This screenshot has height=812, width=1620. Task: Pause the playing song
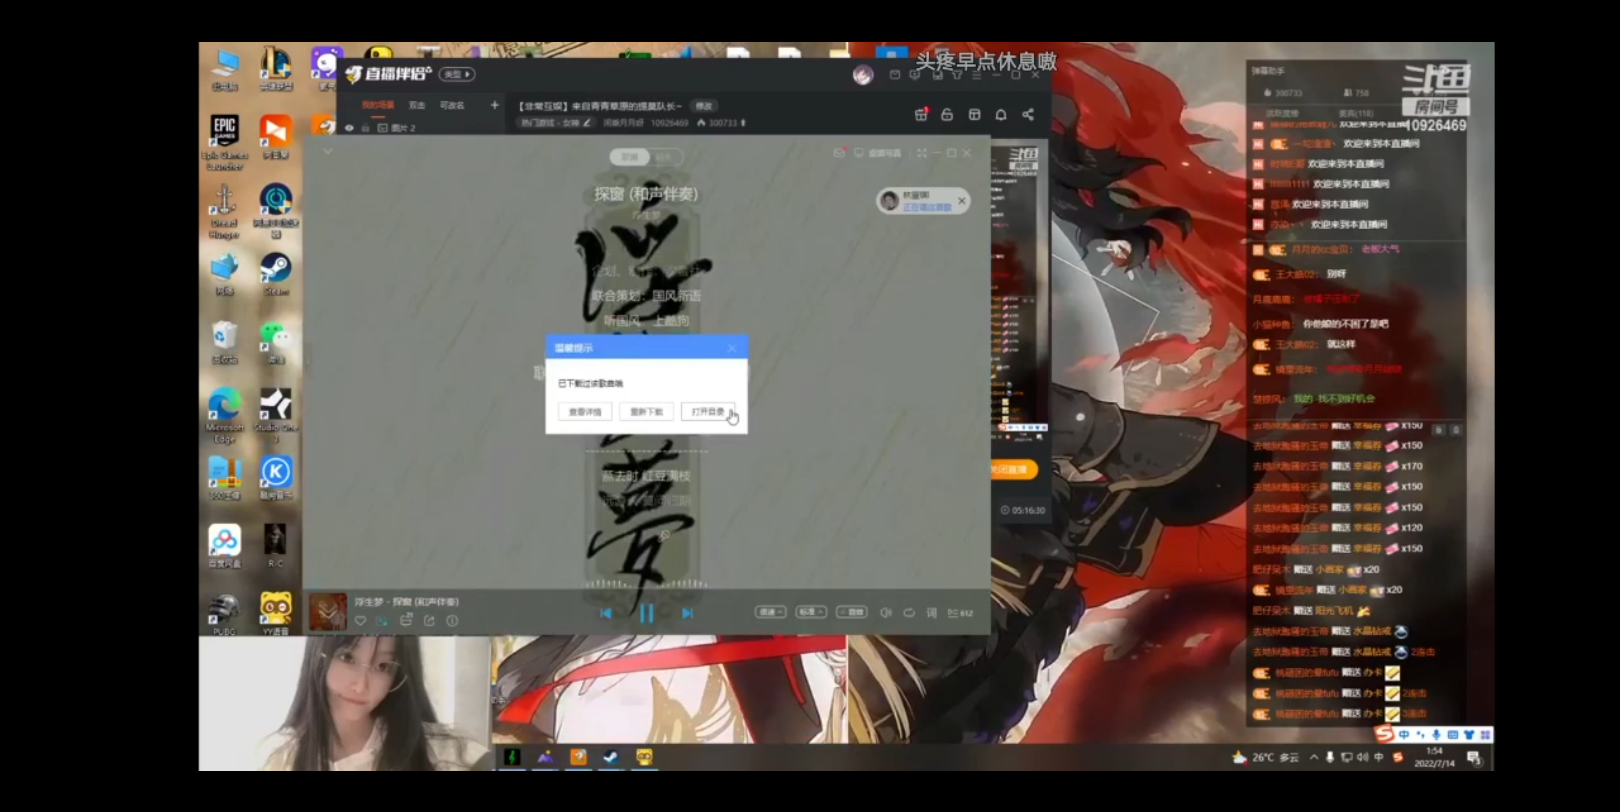(x=646, y=613)
